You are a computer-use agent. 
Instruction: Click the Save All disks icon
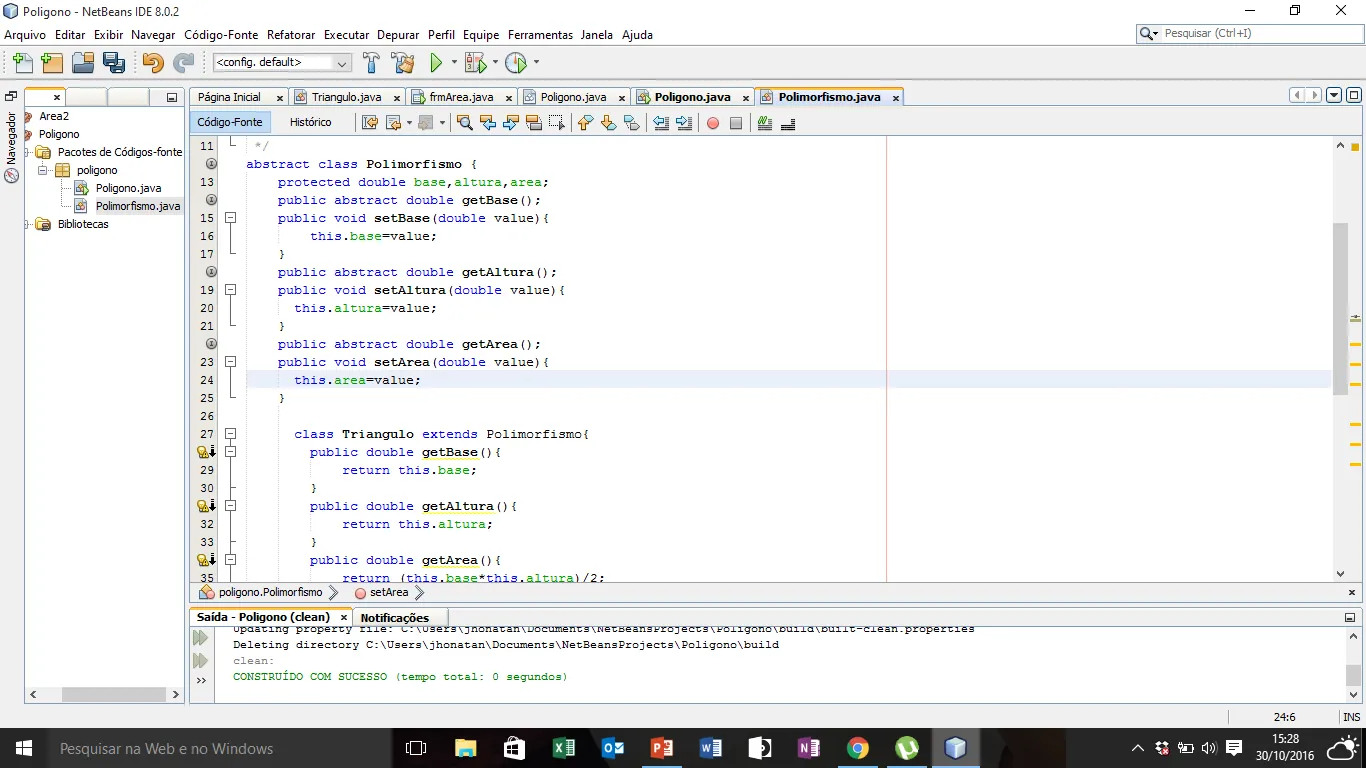[114, 63]
